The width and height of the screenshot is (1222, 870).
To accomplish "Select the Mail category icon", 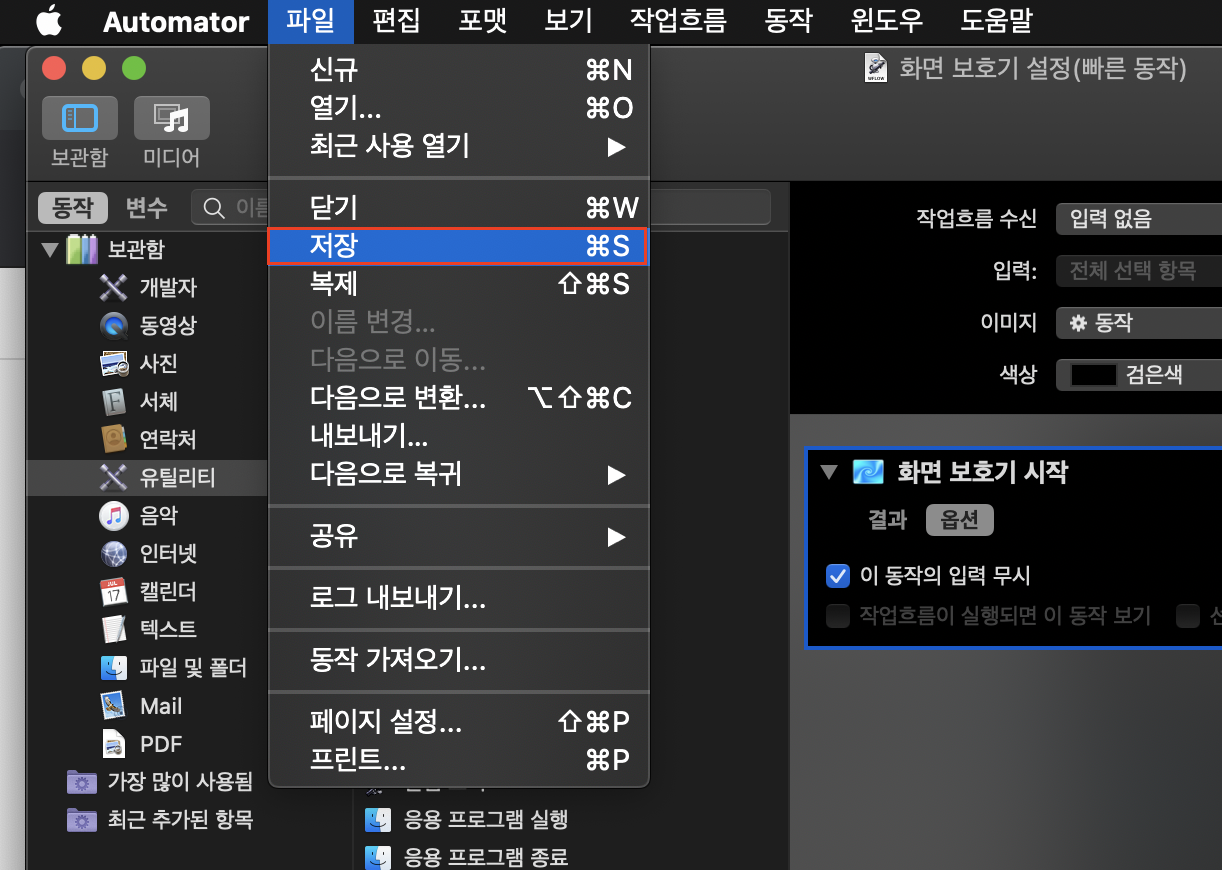I will pyautogui.click(x=114, y=706).
